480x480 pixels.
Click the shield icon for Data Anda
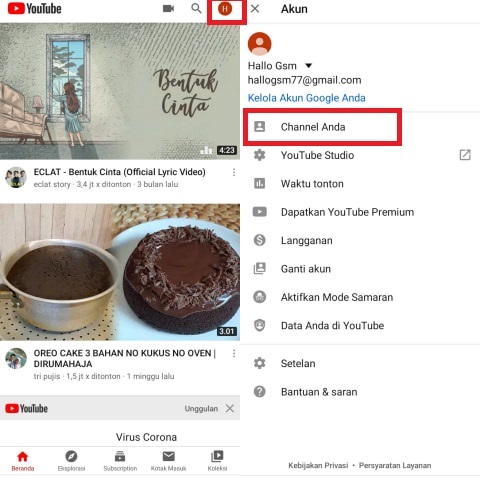click(259, 325)
